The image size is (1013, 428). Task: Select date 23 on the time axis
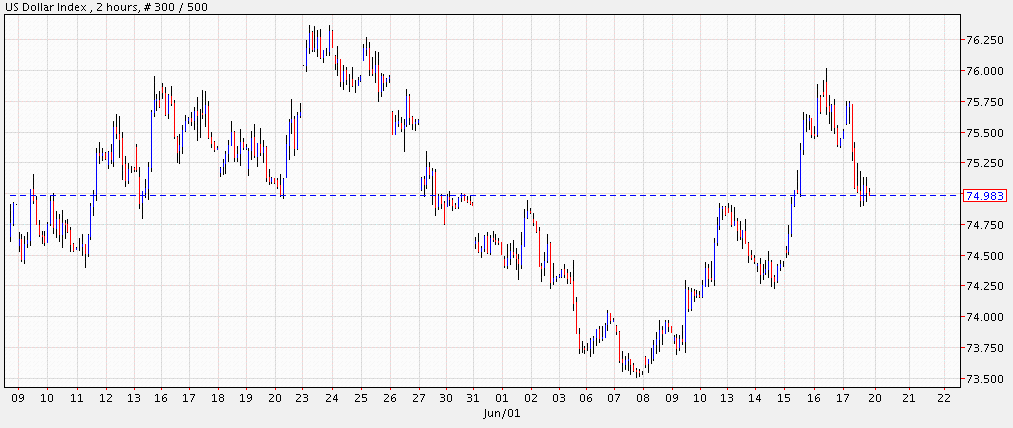pos(303,398)
